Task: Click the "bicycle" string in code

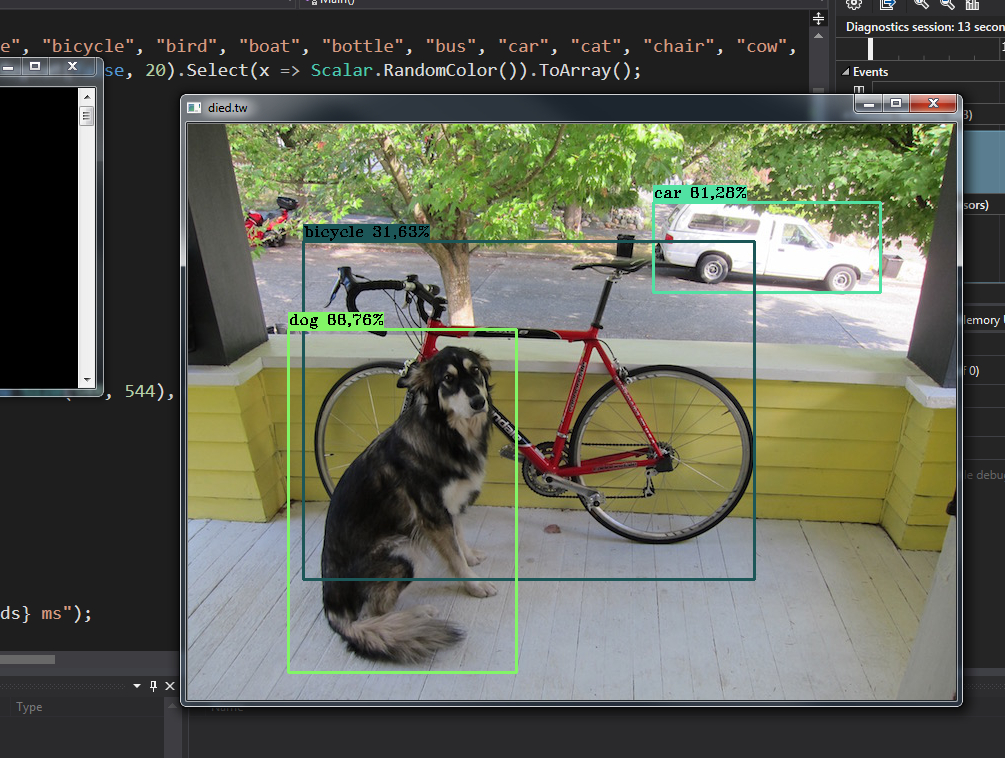Action: point(88,46)
